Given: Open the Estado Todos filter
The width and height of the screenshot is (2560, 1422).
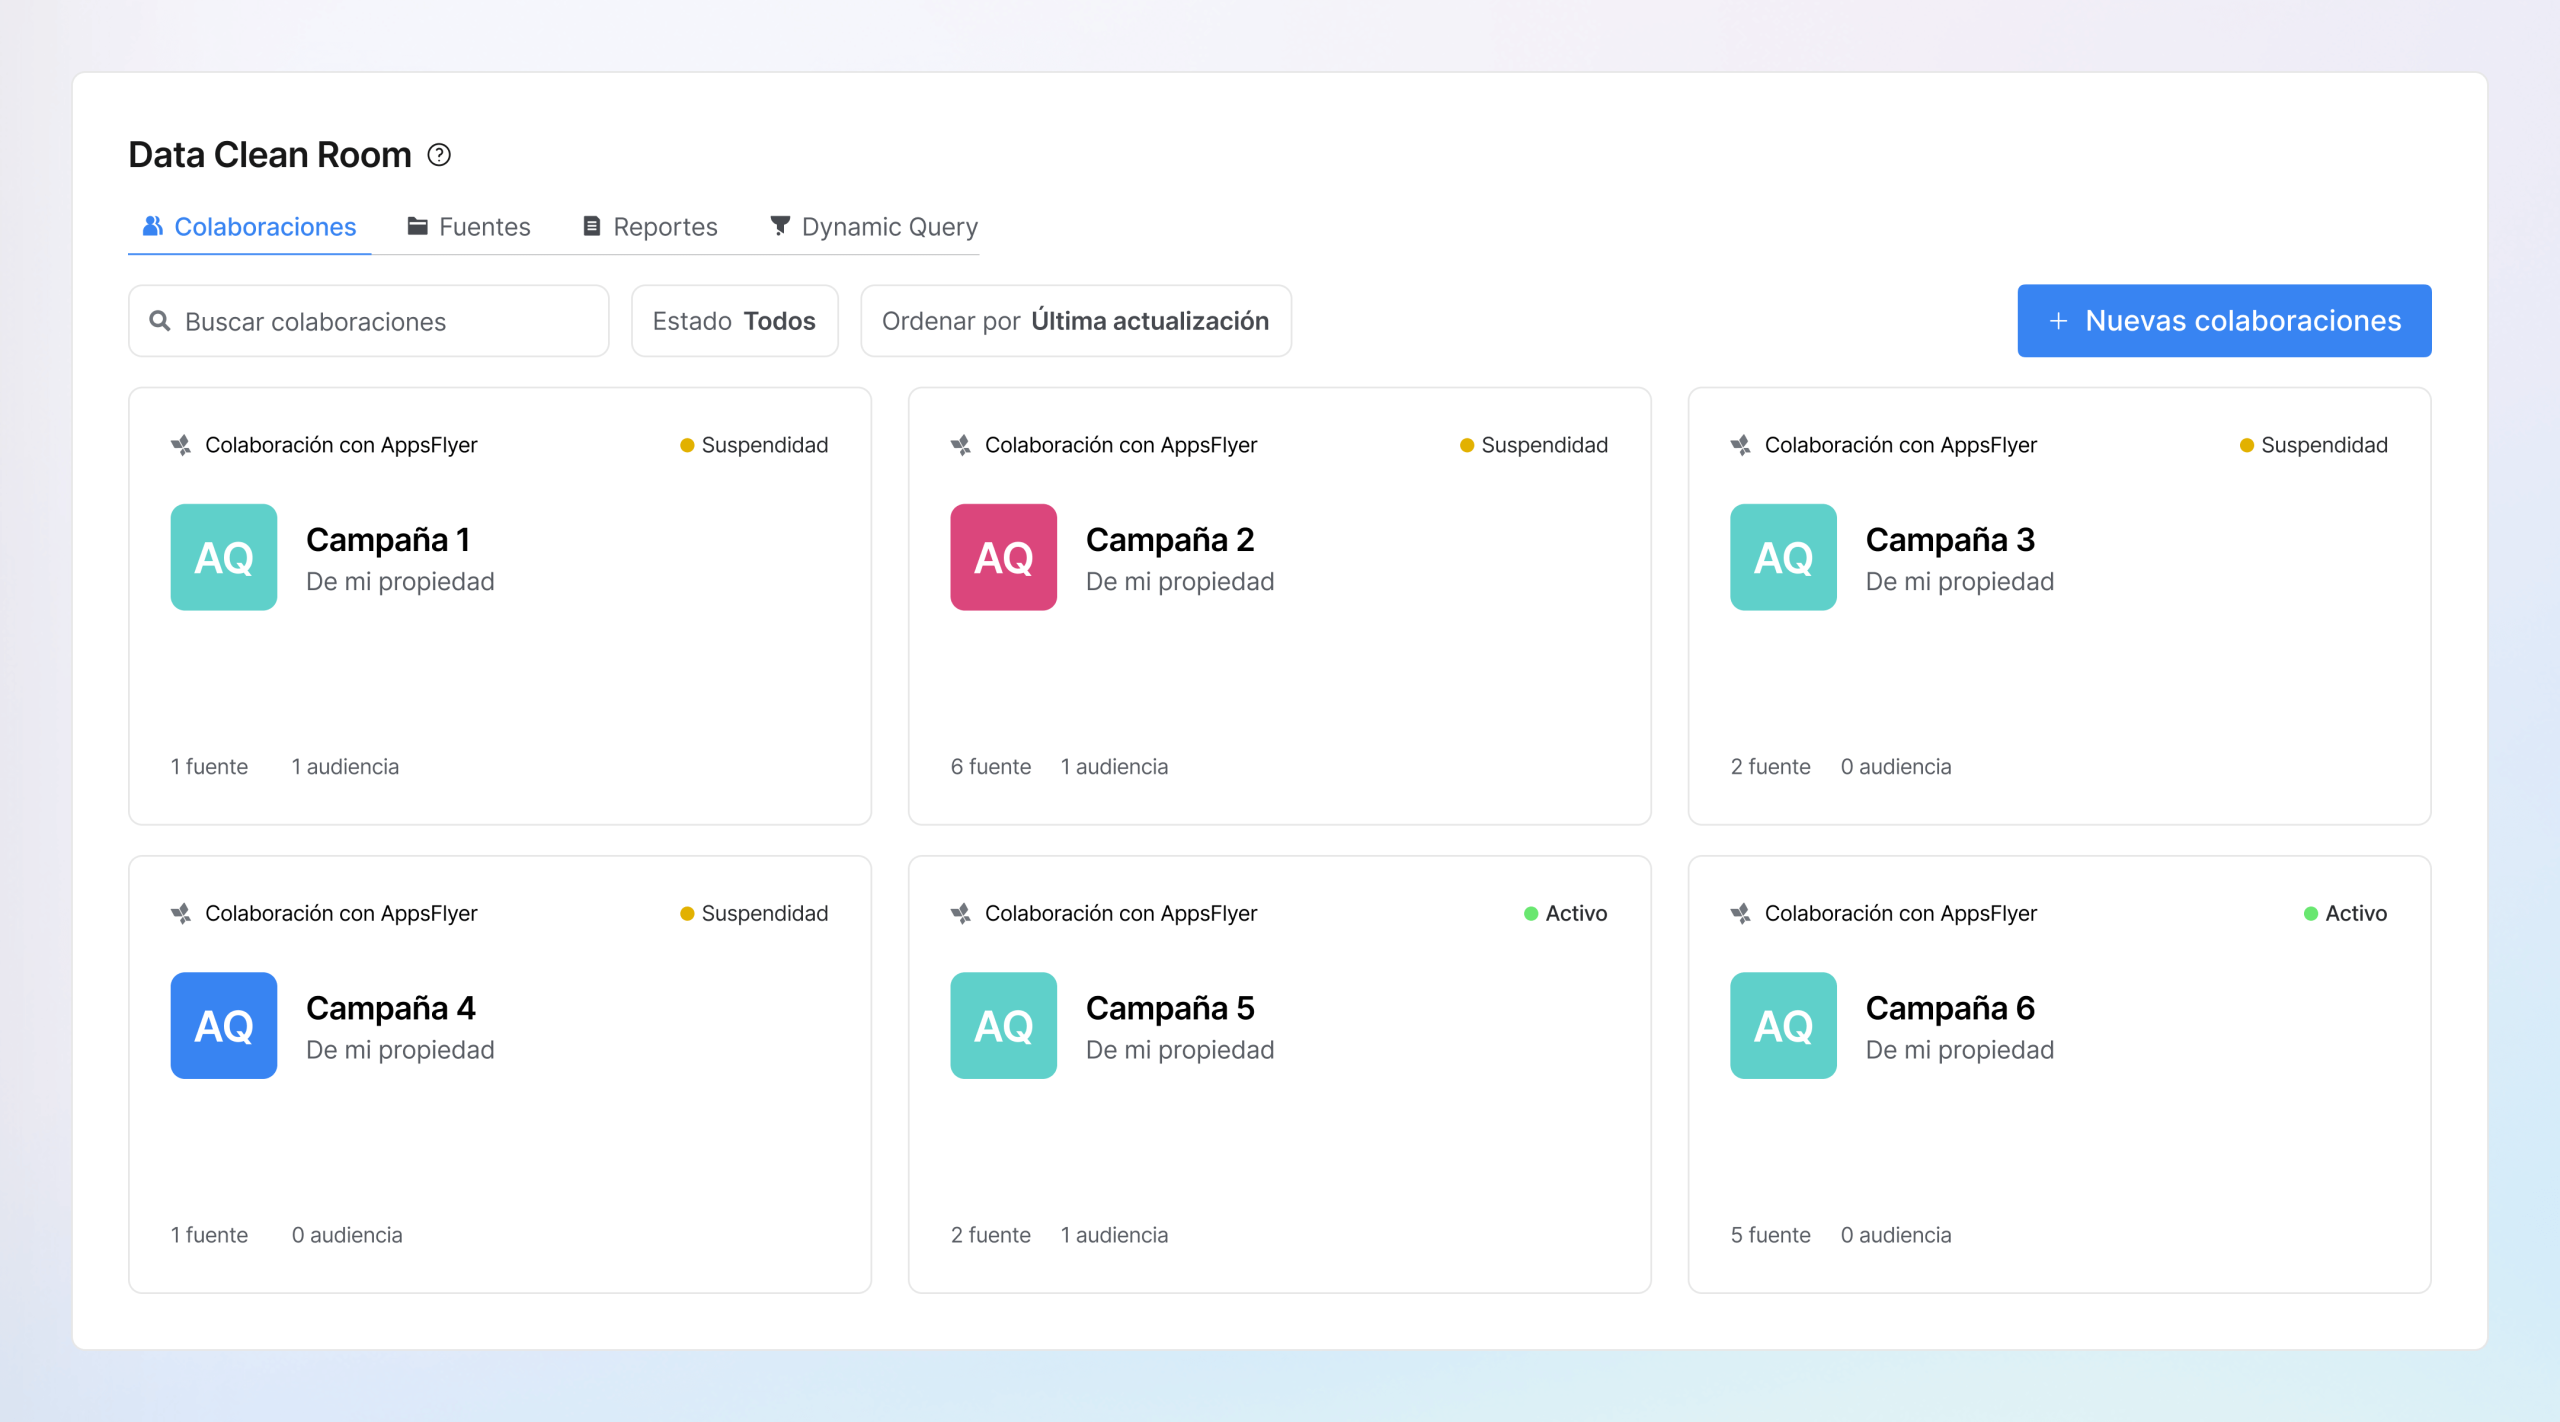Looking at the screenshot, I should coord(735,320).
